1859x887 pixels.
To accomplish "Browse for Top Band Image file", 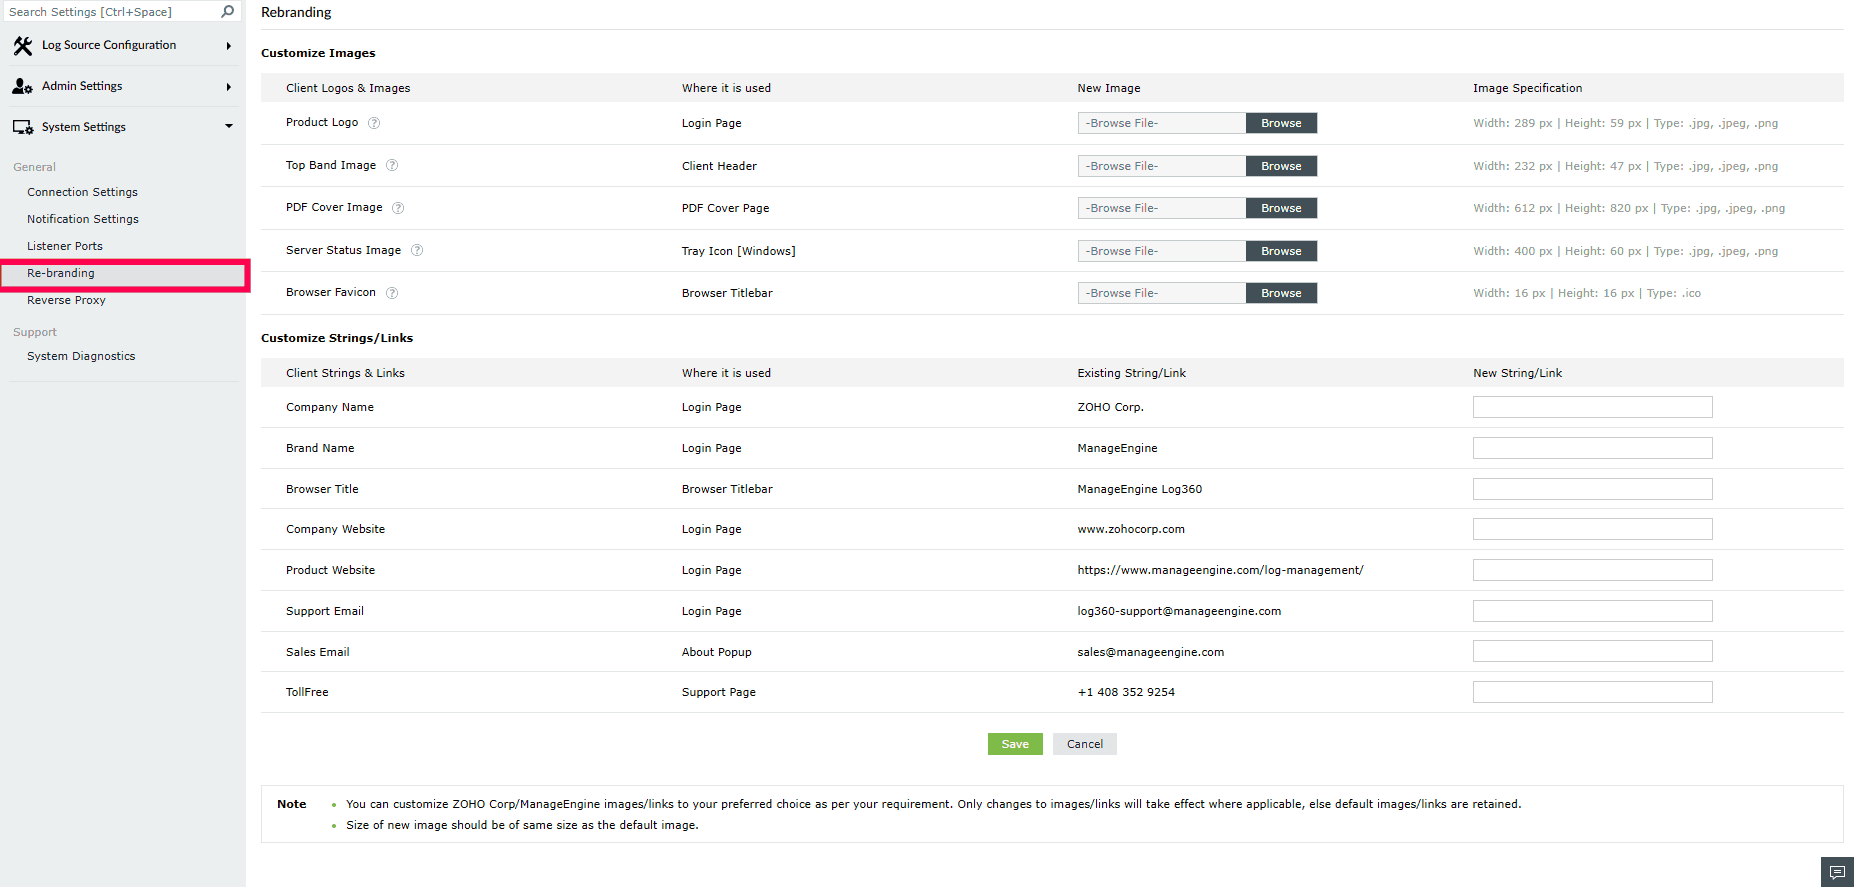I will (x=1281, y=166).
